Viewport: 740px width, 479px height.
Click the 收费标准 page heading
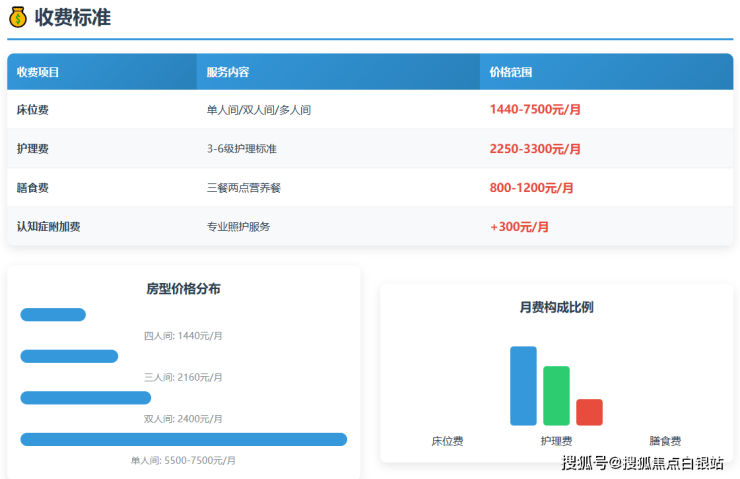click(72, 17)
